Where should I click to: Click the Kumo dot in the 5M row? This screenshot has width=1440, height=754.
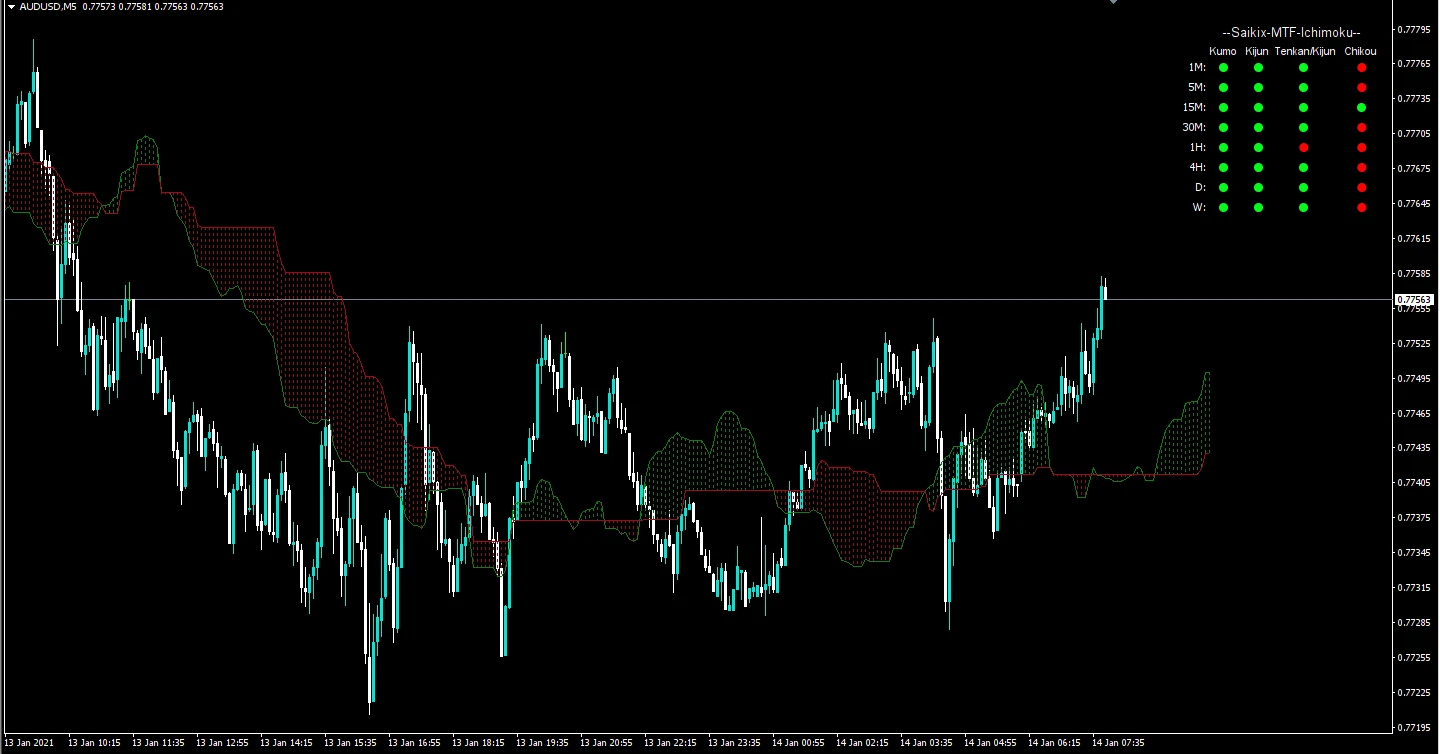pyautogui.click(x=1223, y=87)
